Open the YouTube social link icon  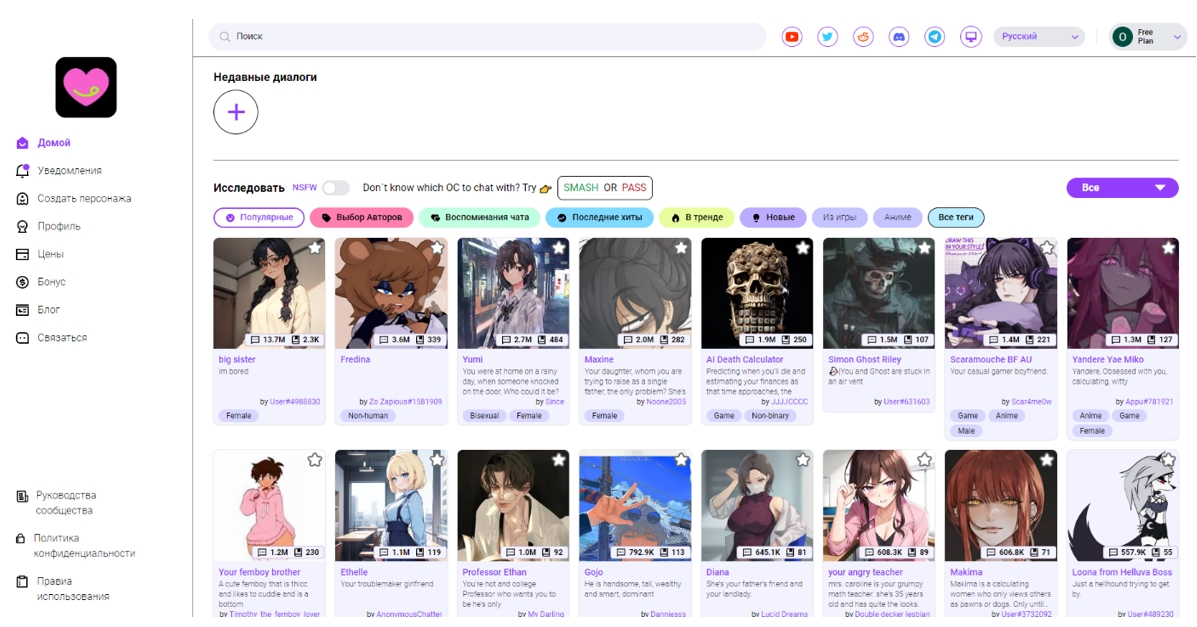pos(792,37)
